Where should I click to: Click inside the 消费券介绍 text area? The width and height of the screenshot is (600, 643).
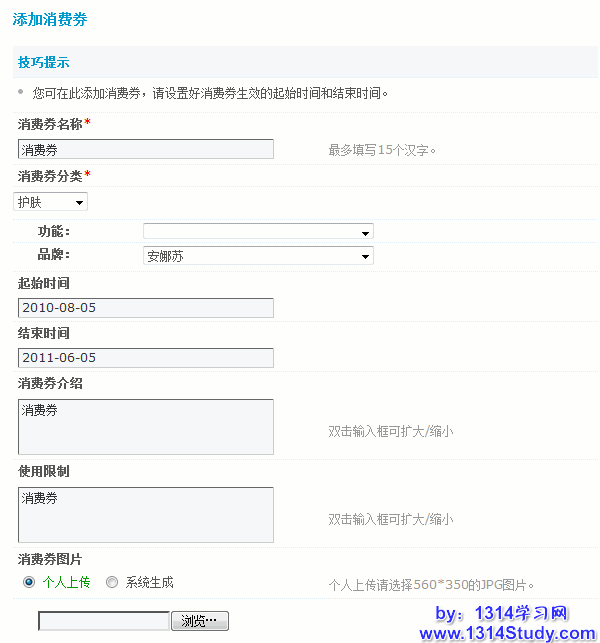click(x=146, y=427)
